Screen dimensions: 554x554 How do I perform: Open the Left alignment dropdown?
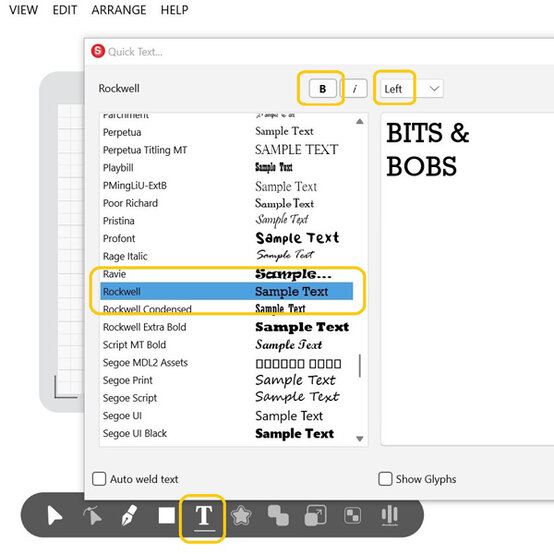point(412,89)
